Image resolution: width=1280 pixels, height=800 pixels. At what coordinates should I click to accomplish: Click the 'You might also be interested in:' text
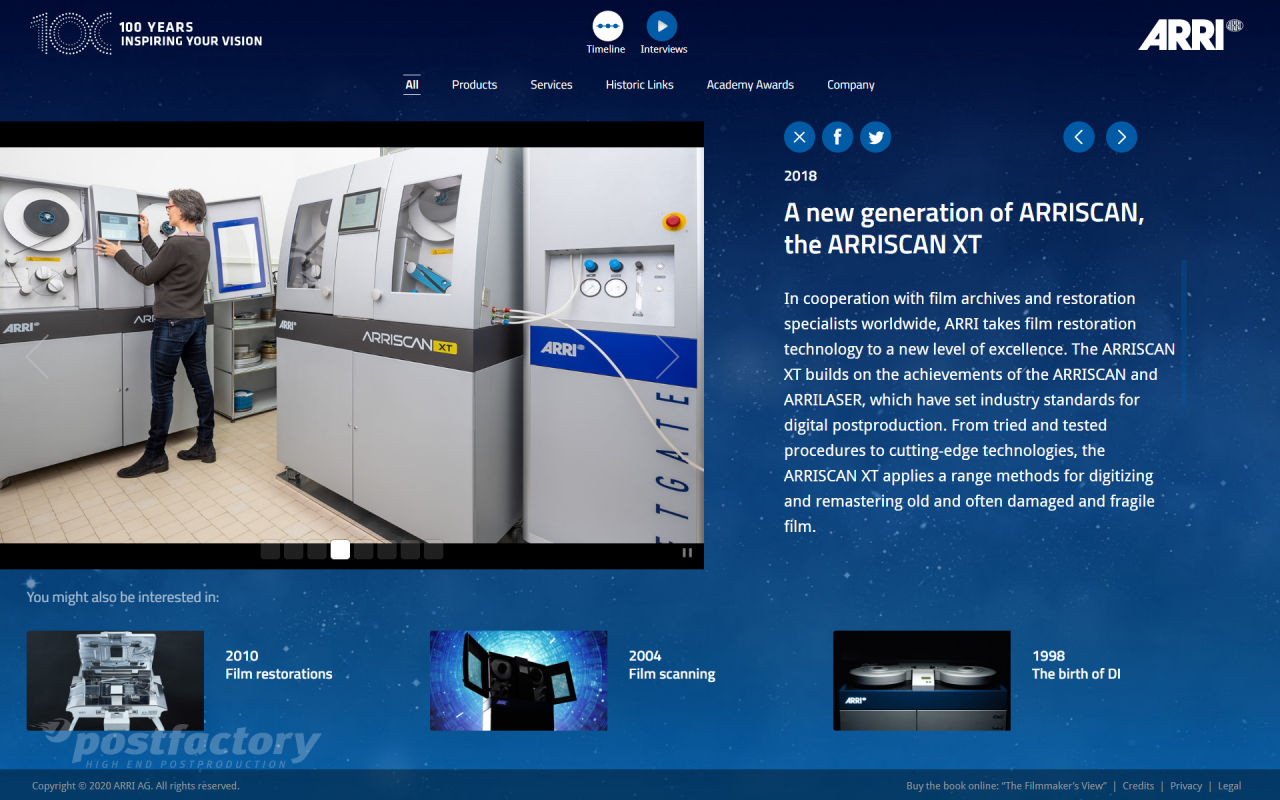click(x=123, y=597)
